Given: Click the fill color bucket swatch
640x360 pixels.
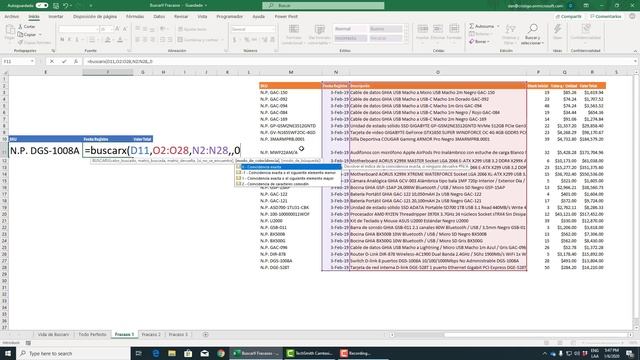Looking at the screenshot, I should [108, 40].
